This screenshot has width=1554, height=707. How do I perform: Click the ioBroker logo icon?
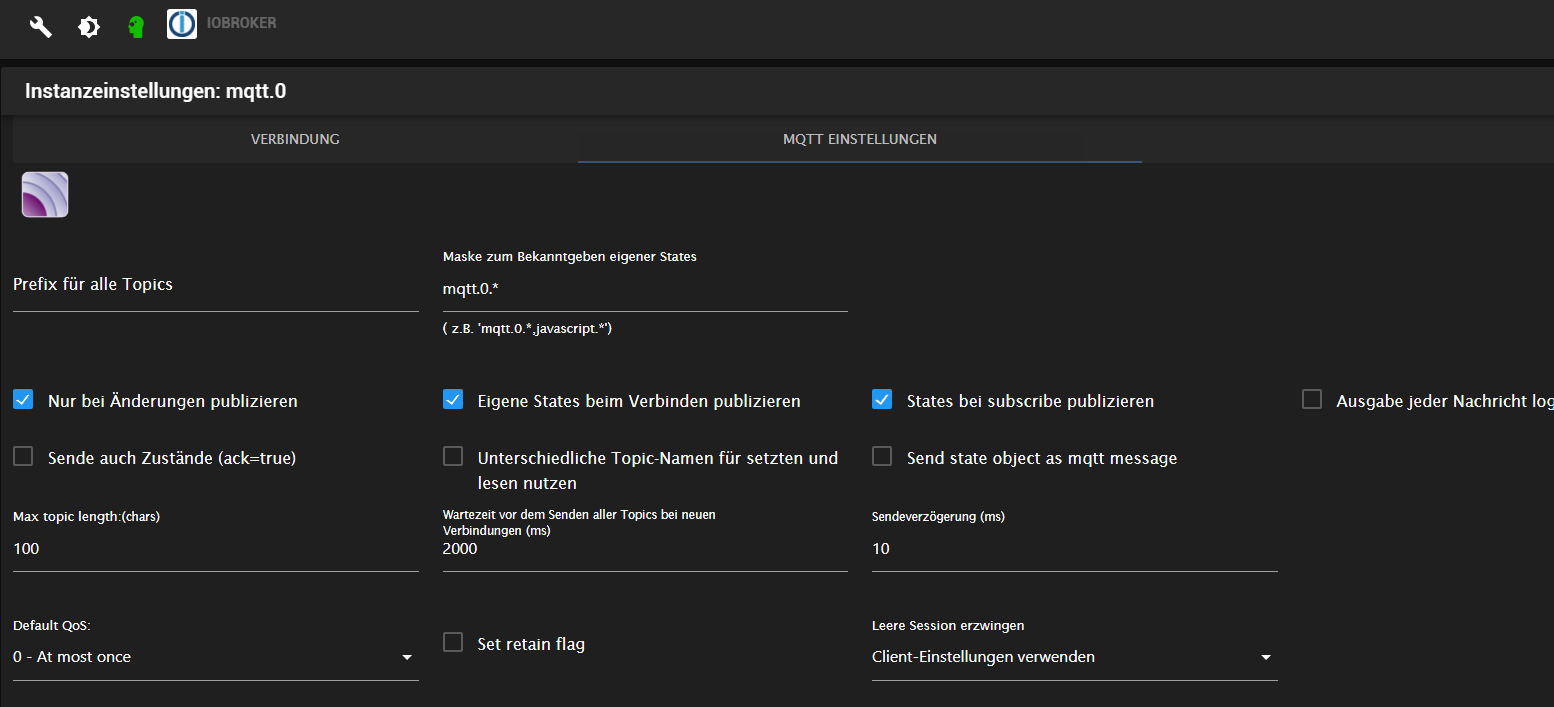coord(182,24)
